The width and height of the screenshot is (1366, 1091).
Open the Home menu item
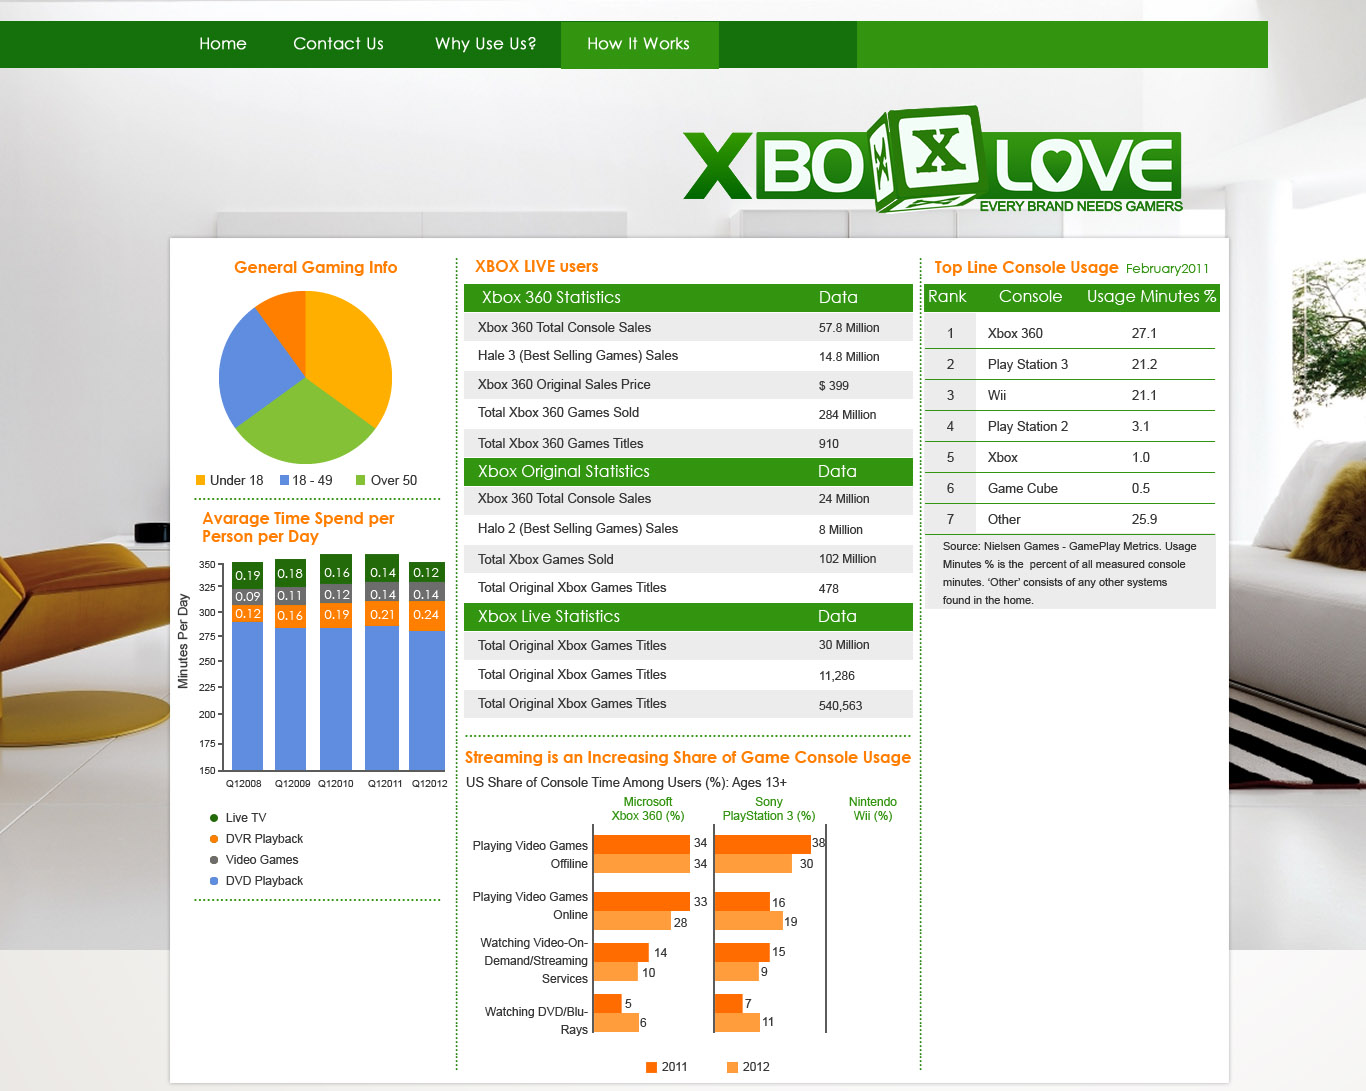pyautogui.click(x=222, y=44)
